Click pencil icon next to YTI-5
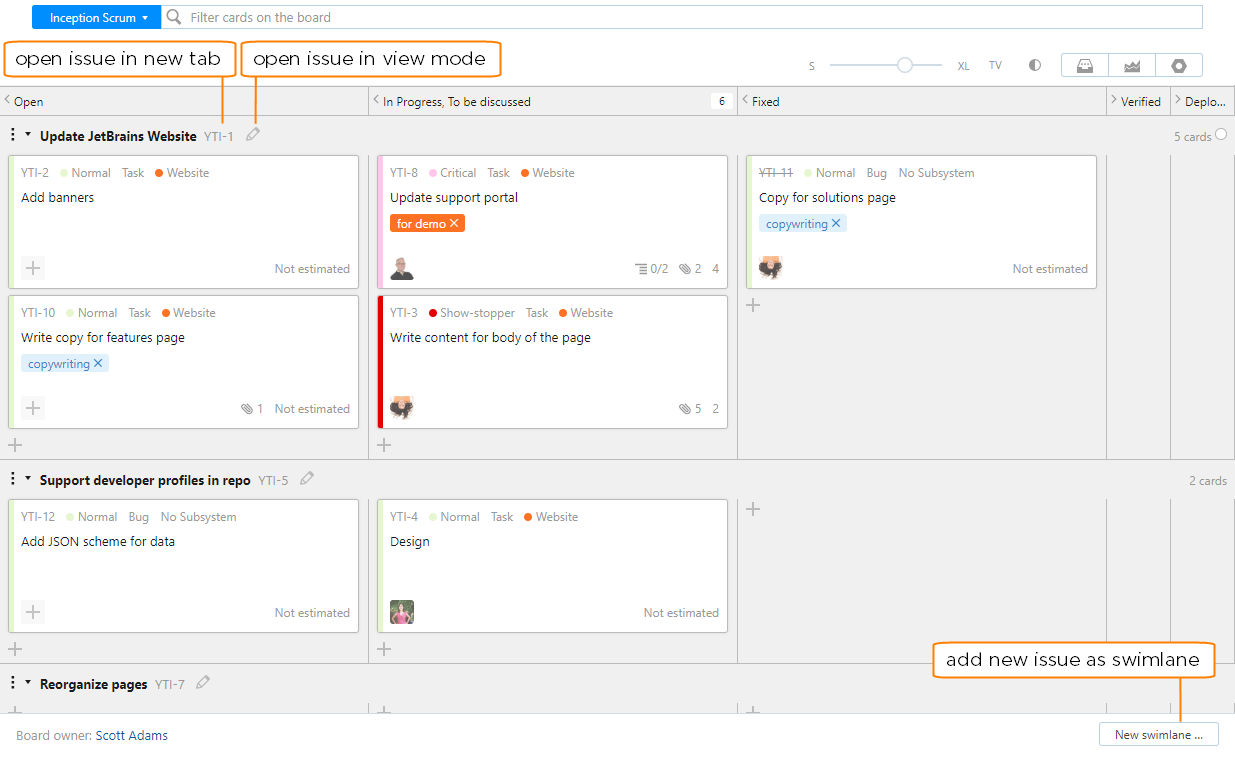 click(307, 479)
